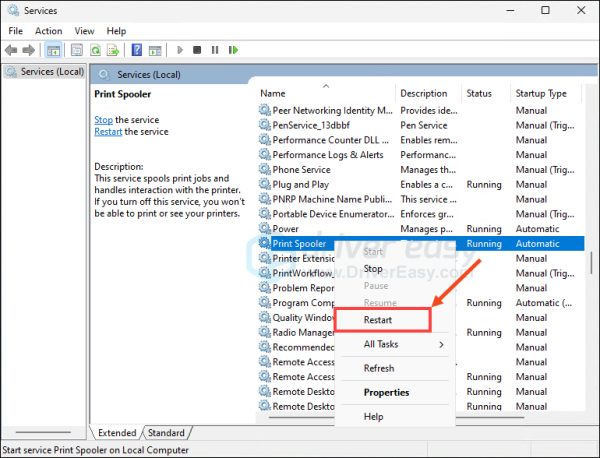
Task: Open the blue Help toolbar icon
Action: [x=136, y=50]
